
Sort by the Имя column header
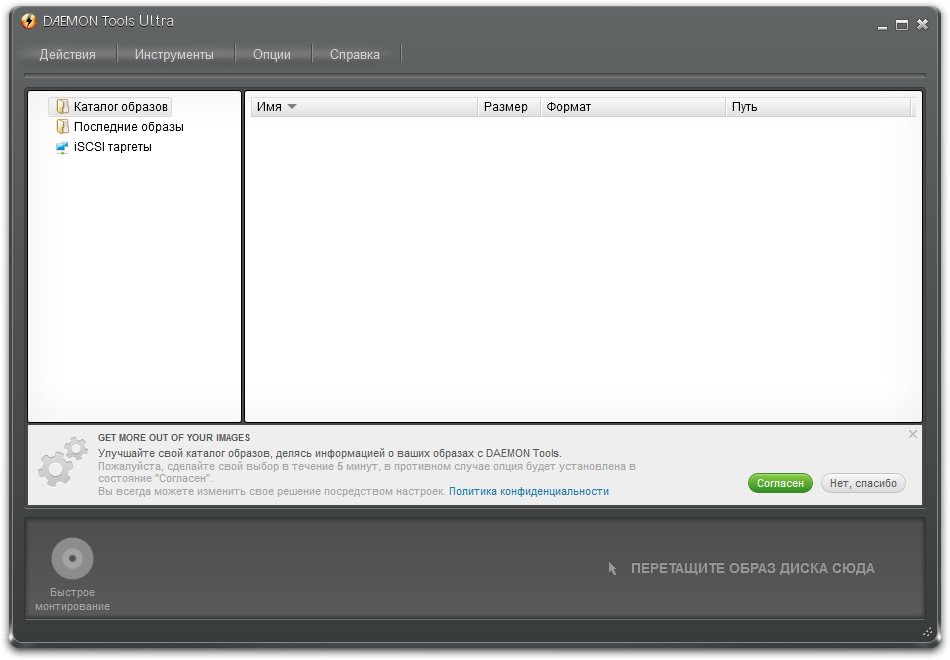364,107
